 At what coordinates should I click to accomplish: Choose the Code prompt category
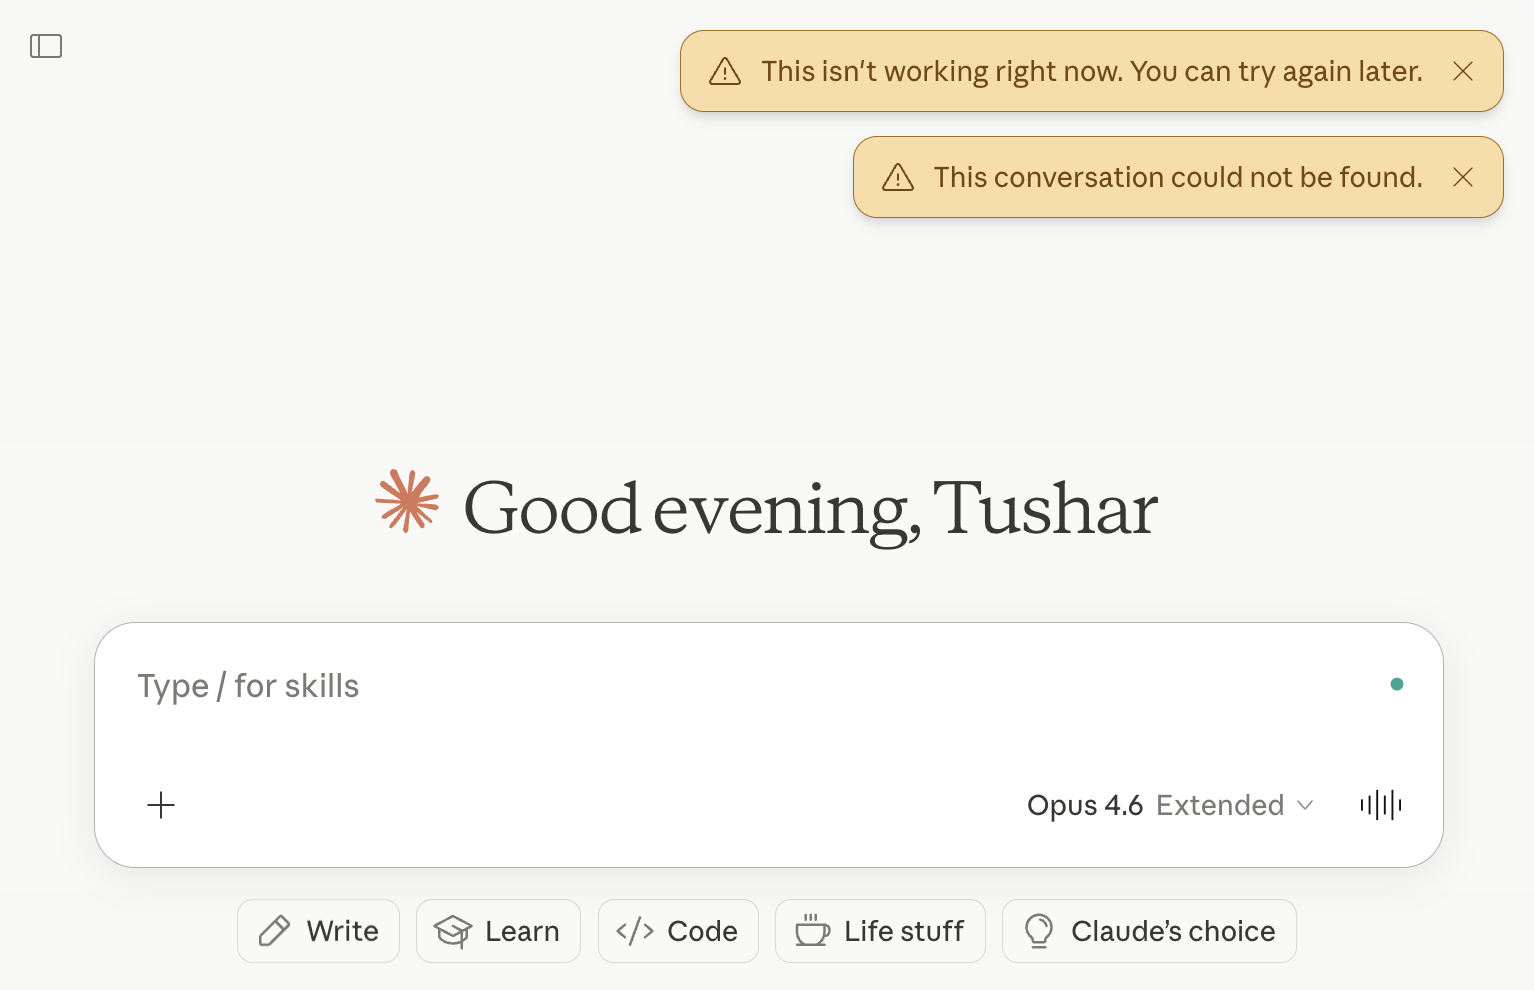point(678,931)
